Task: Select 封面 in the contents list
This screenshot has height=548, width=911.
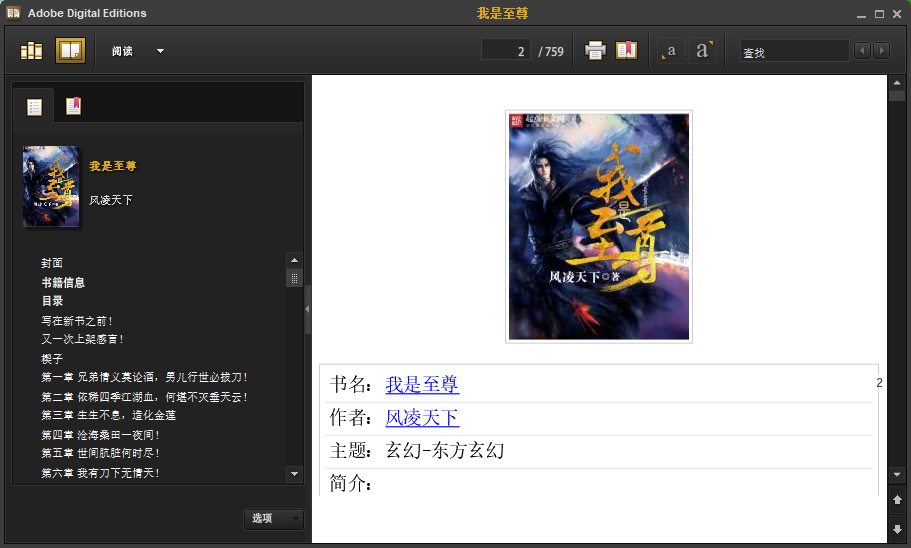Action: pos(52,263)
